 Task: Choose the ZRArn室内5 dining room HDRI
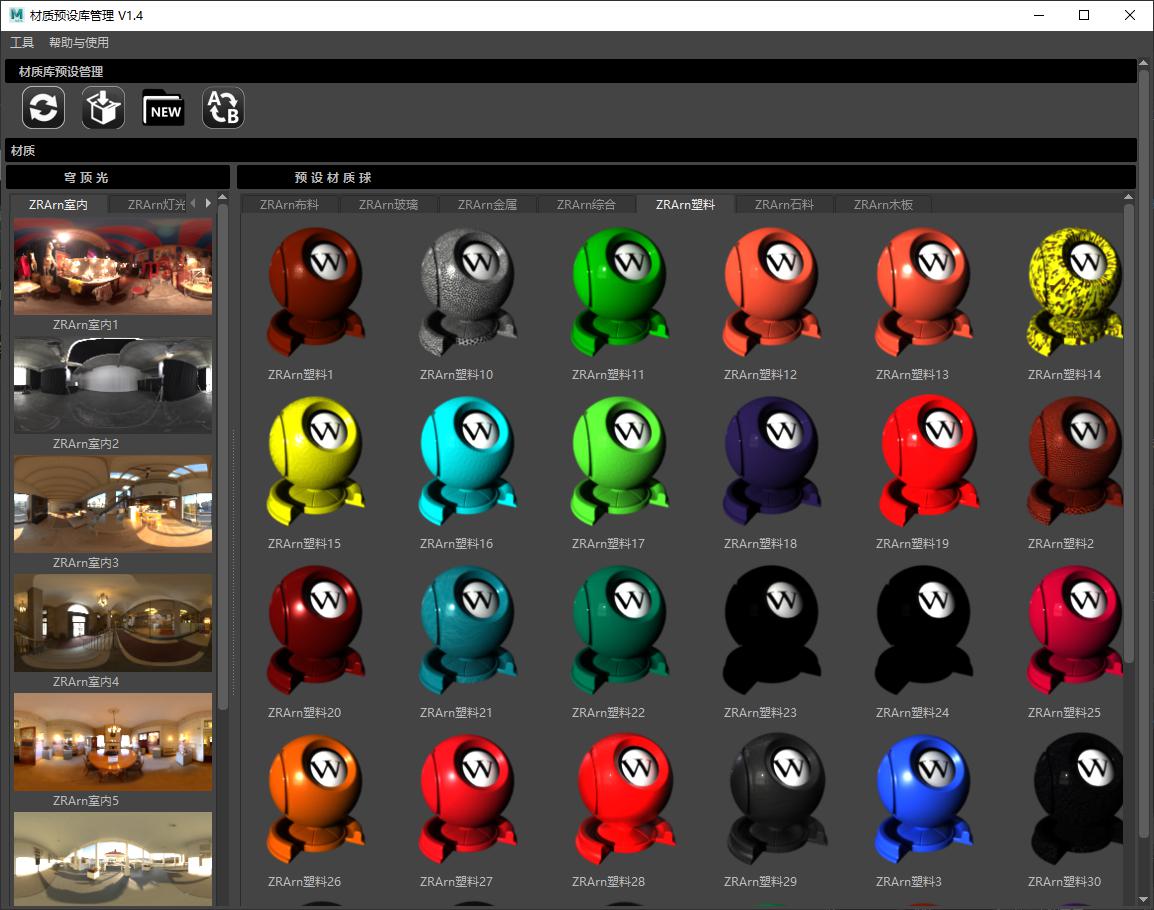tap(113, 742)
